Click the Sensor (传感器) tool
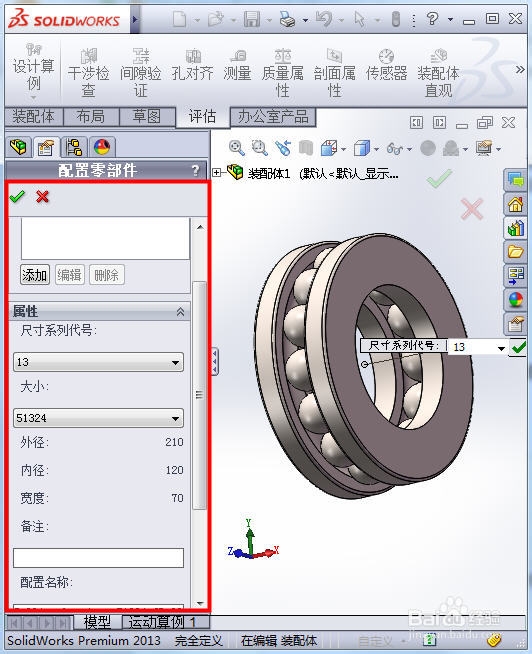 tap(386, 65)
